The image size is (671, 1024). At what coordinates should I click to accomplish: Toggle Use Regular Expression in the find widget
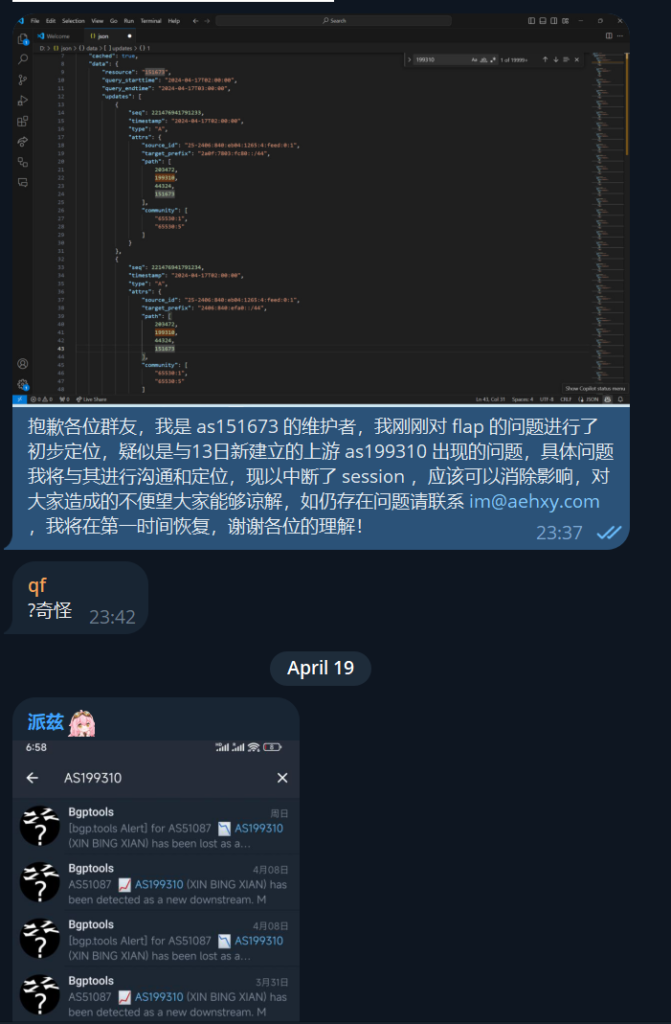(x=493, y=59)
